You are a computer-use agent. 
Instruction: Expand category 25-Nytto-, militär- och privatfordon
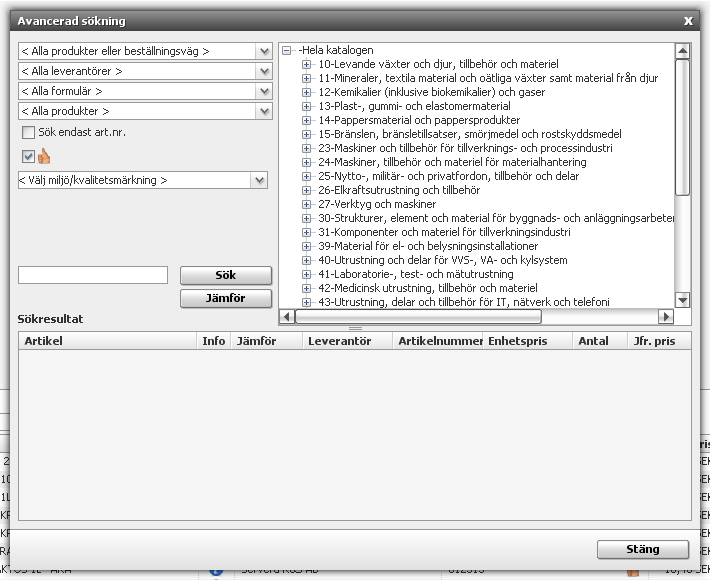point(307,177)
